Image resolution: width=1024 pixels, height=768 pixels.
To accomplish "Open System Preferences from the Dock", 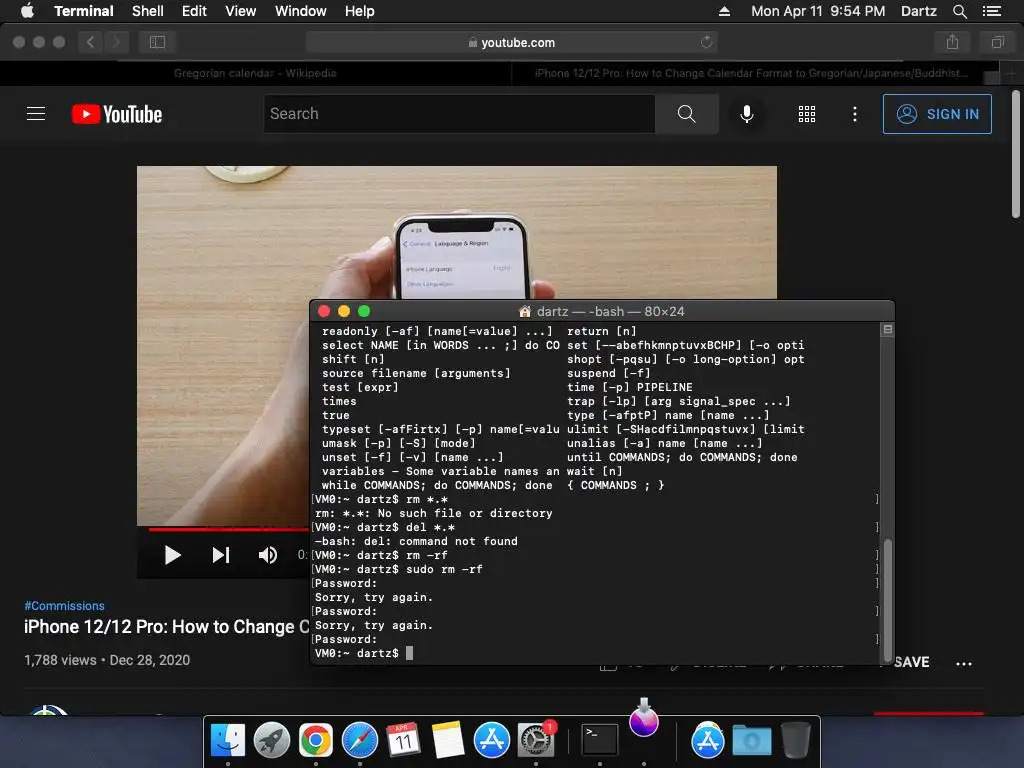I will [536, 740].
